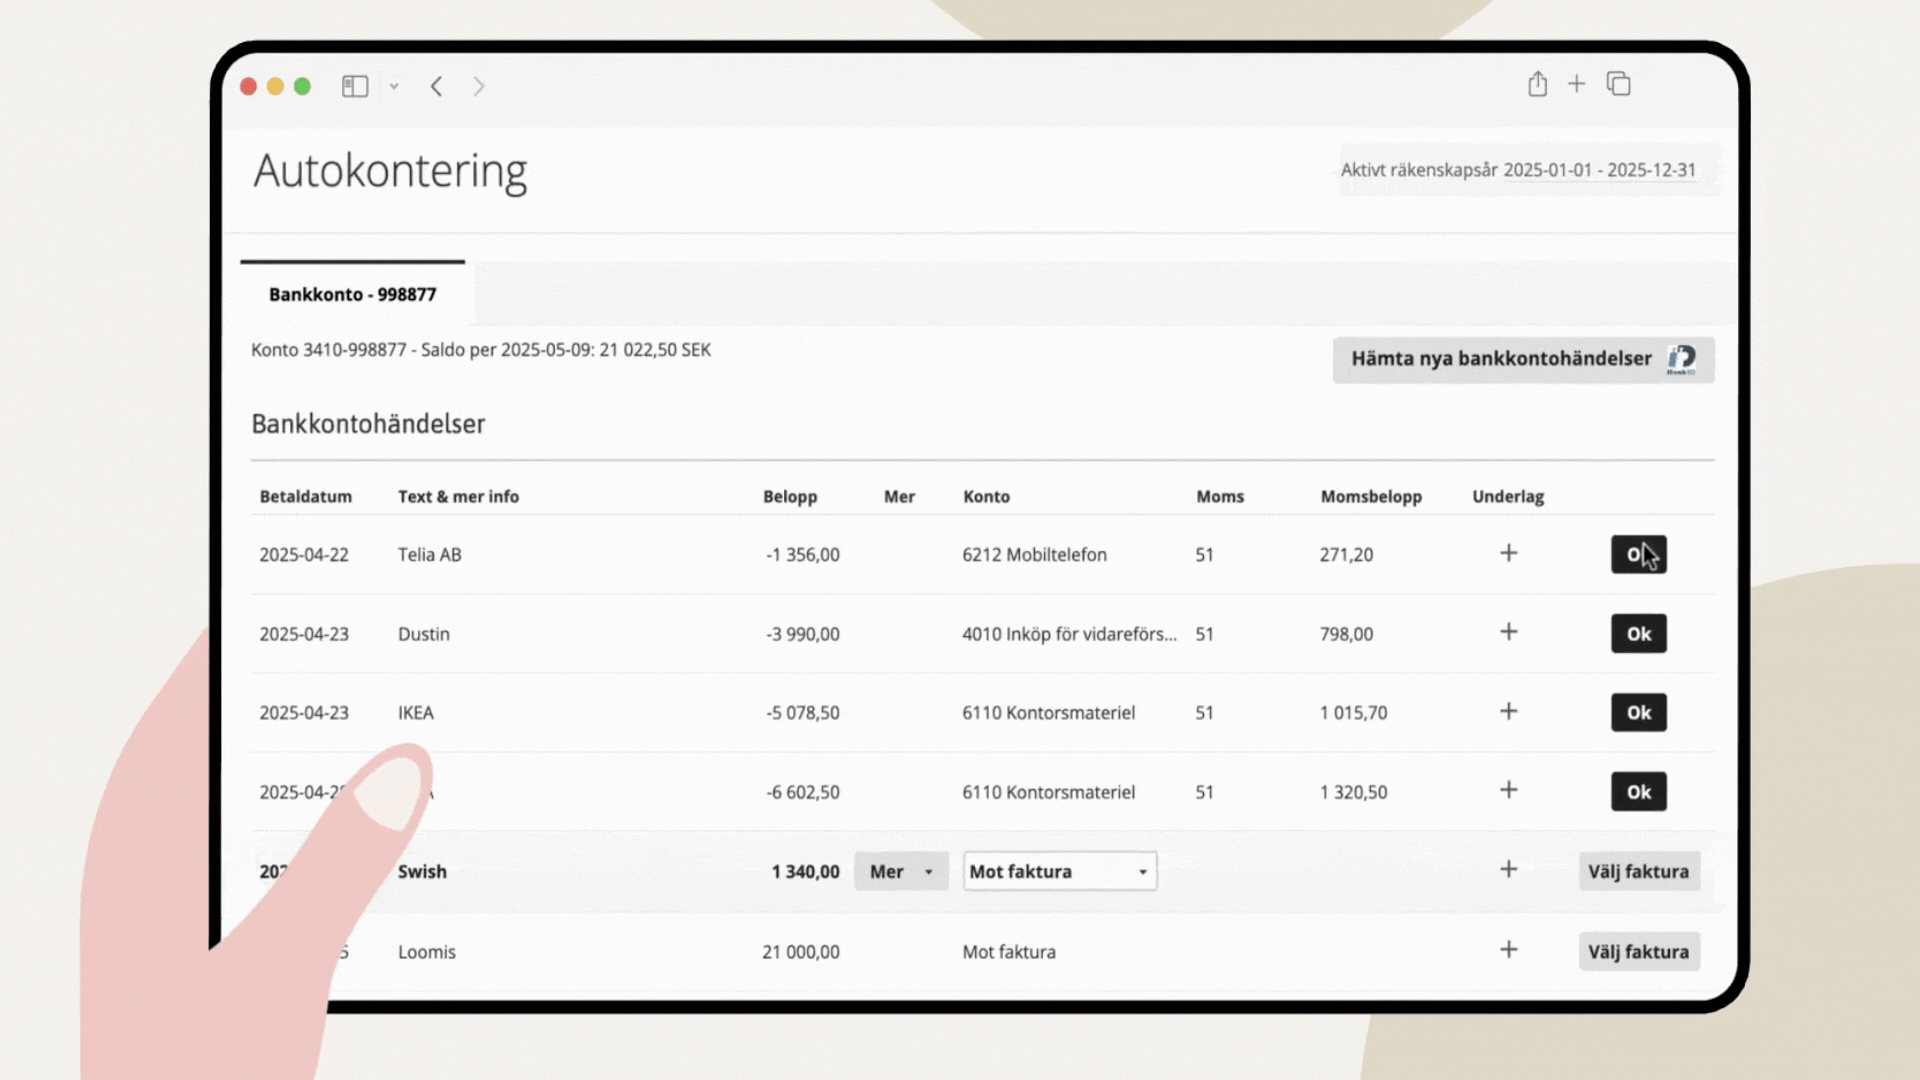Open the Mot faktura account dropdown
The image size is (1920, 1080).
click(1059, 871)
